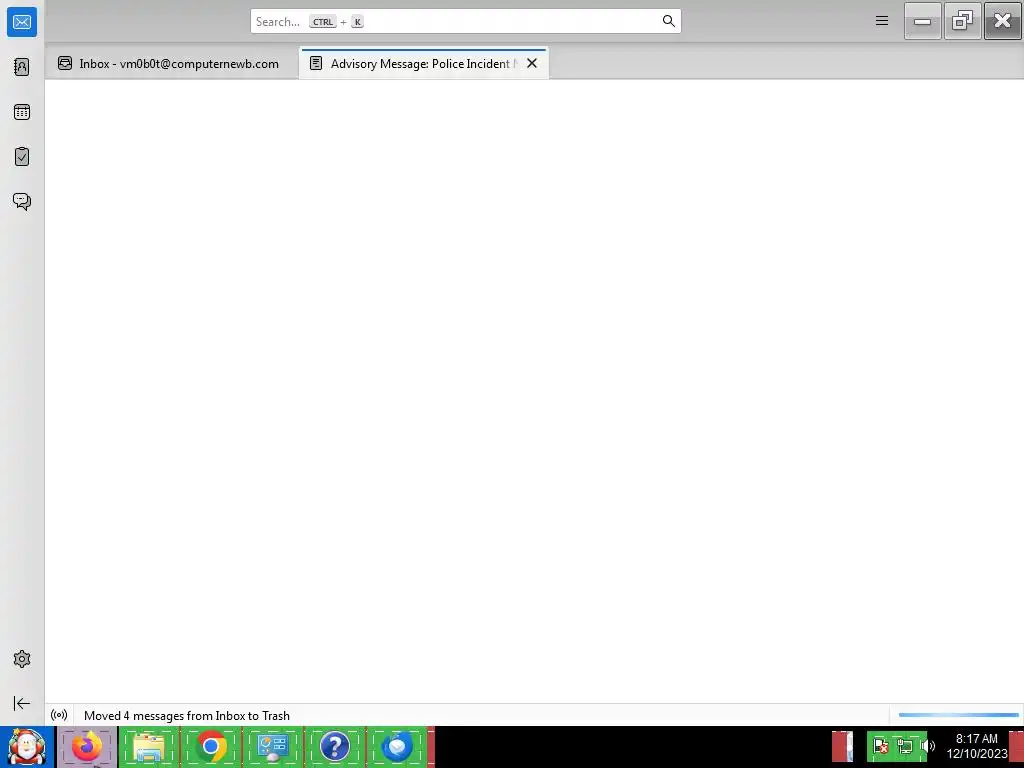Open the network tray icon
This screenshot has width=1024, height=768.
904,746
